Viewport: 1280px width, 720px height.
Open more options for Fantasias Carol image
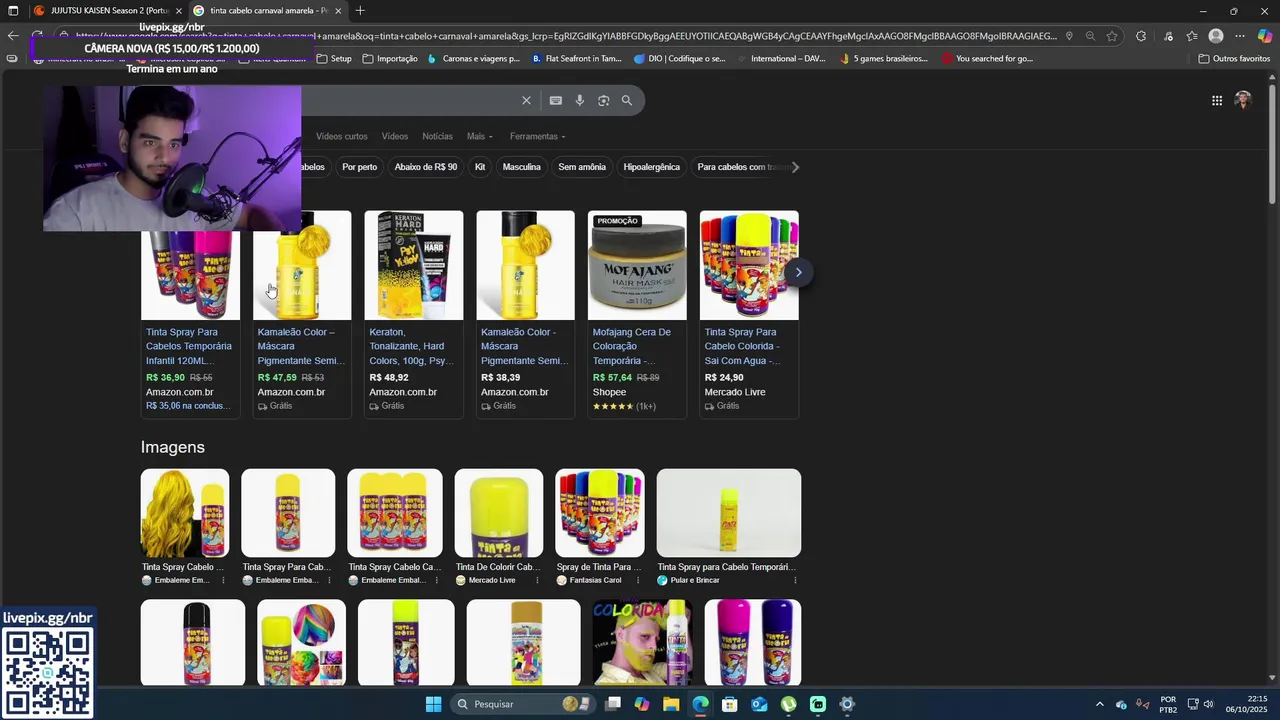639,580
